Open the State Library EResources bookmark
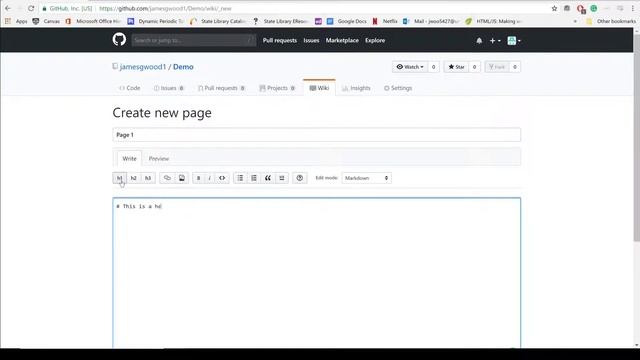Viewport: 640px width, 360px height. 281,21
